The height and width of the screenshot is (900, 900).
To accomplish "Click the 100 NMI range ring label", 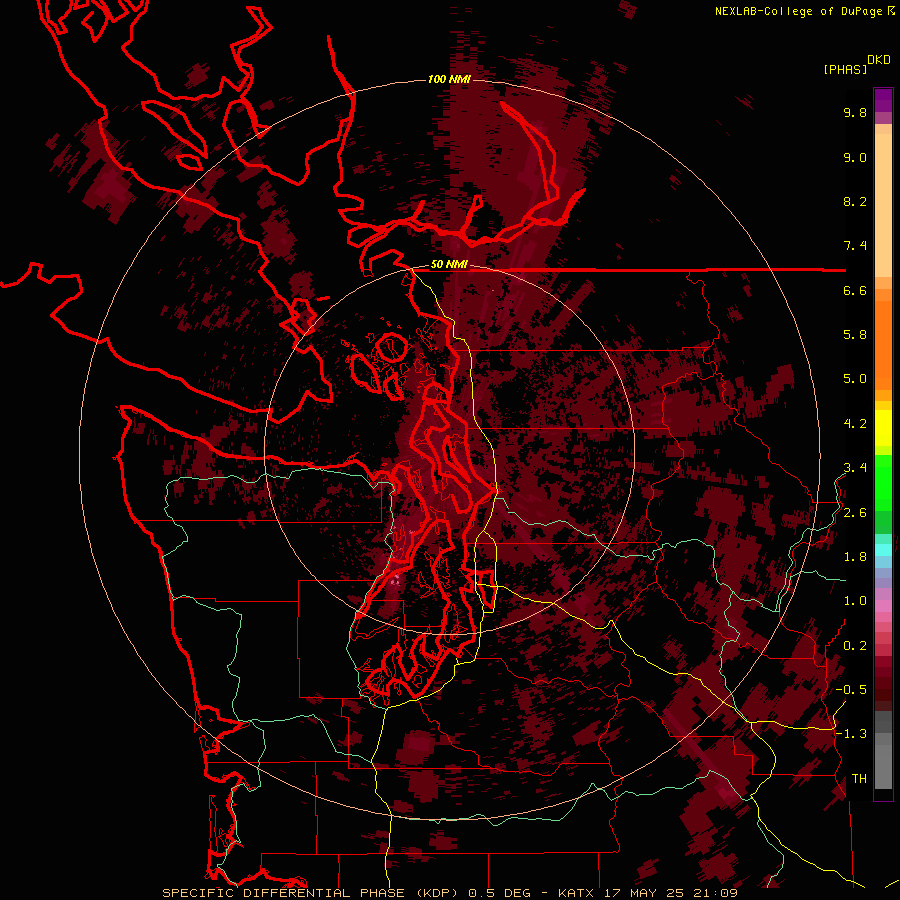I will (x=449, y=79).
